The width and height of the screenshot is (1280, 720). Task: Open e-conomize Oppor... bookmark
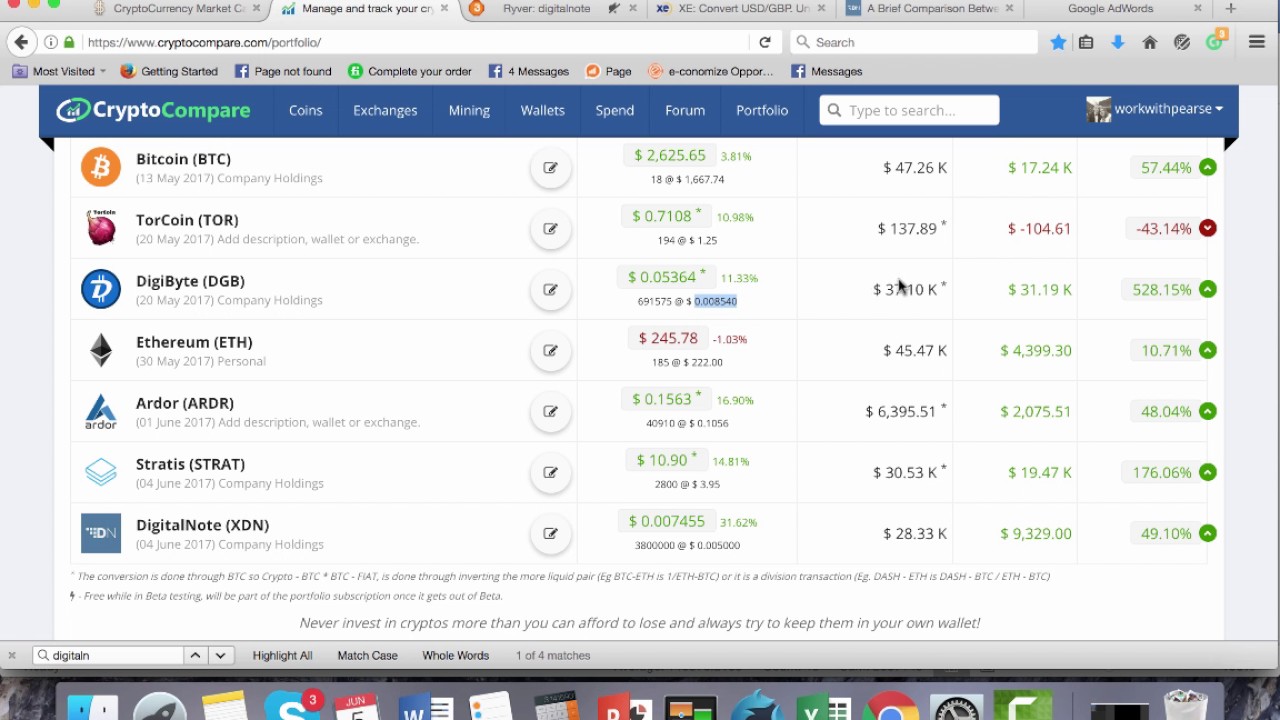[x=711, y=71]
